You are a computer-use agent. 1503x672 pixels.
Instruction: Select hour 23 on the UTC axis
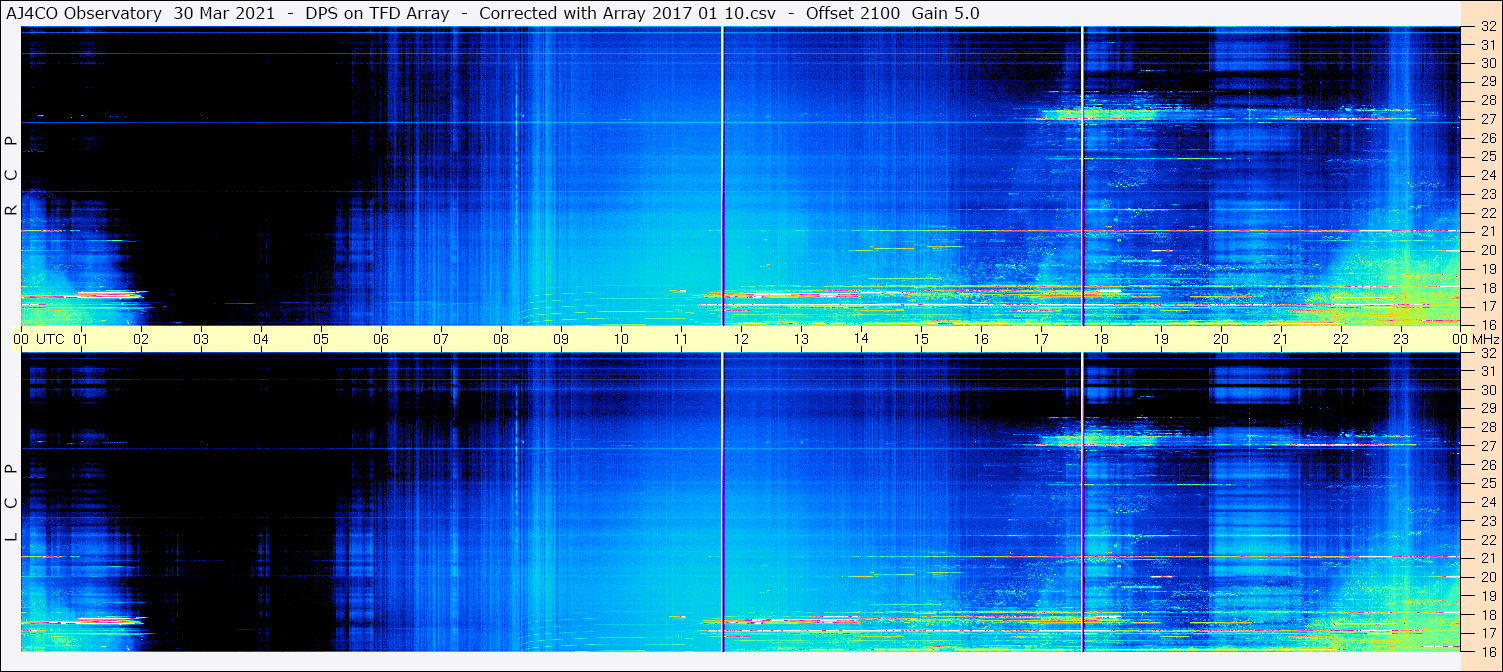pyautogui.click(x=1401, y=339)
